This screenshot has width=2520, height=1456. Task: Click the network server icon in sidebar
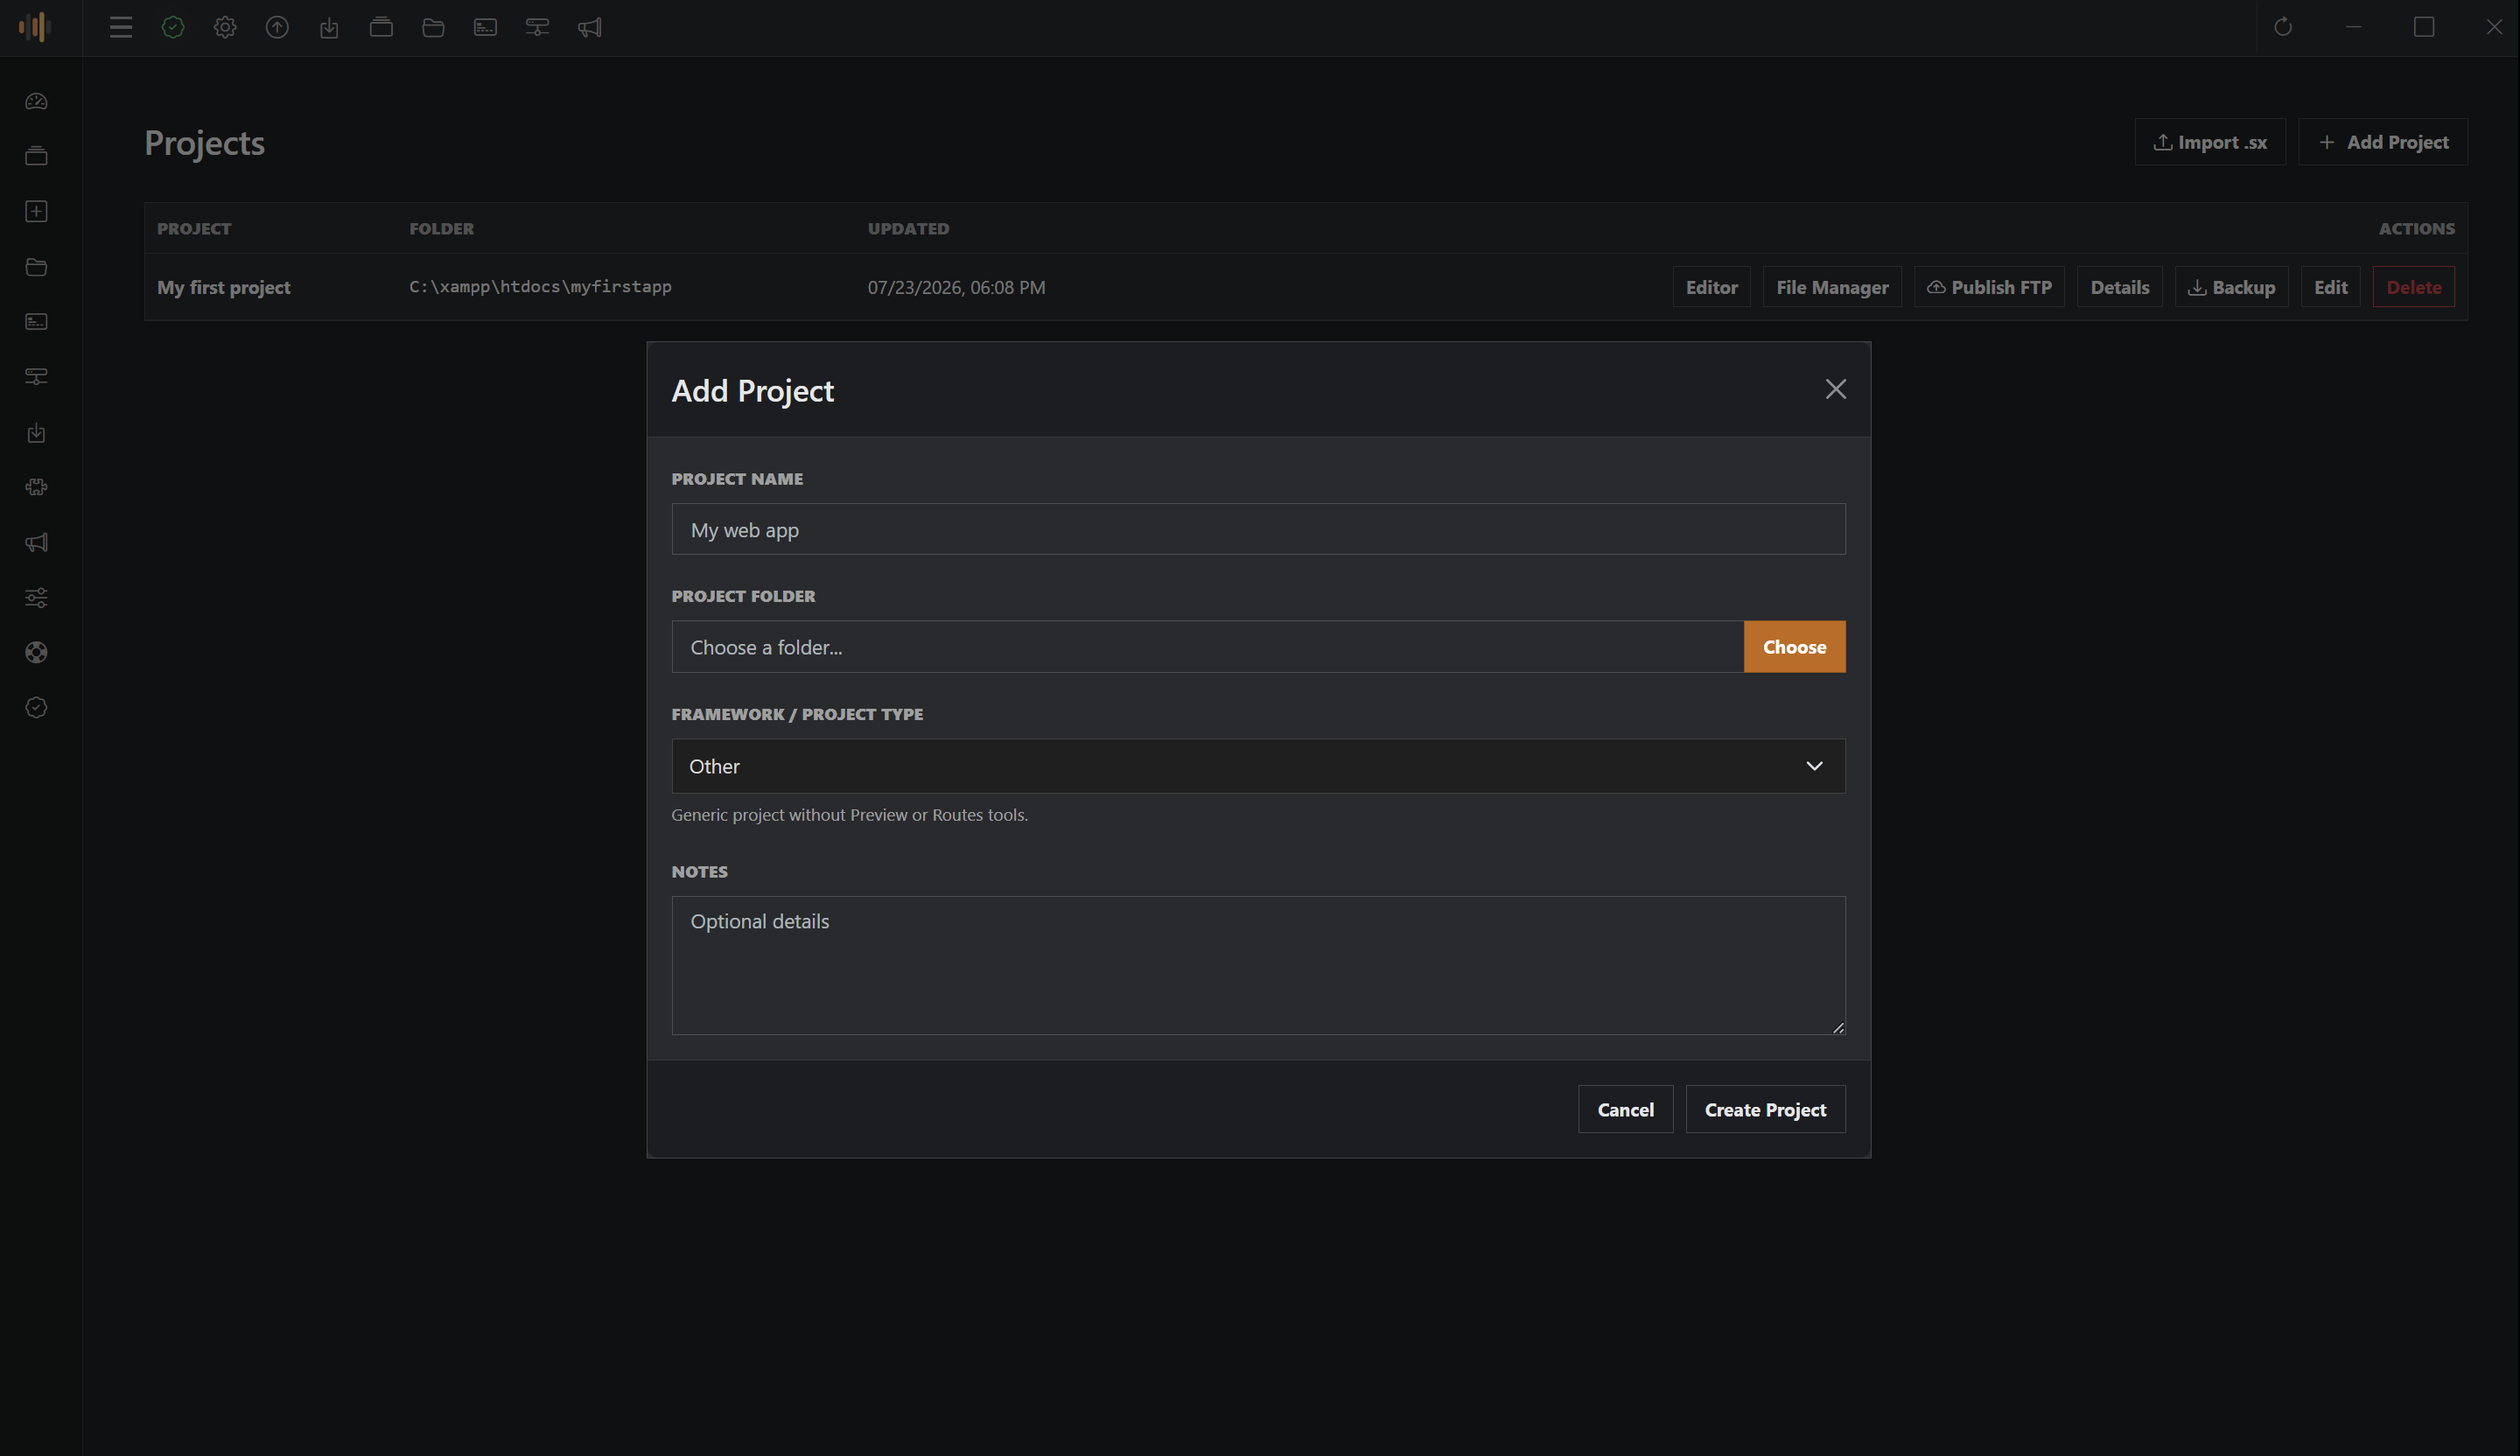[36, 376]
